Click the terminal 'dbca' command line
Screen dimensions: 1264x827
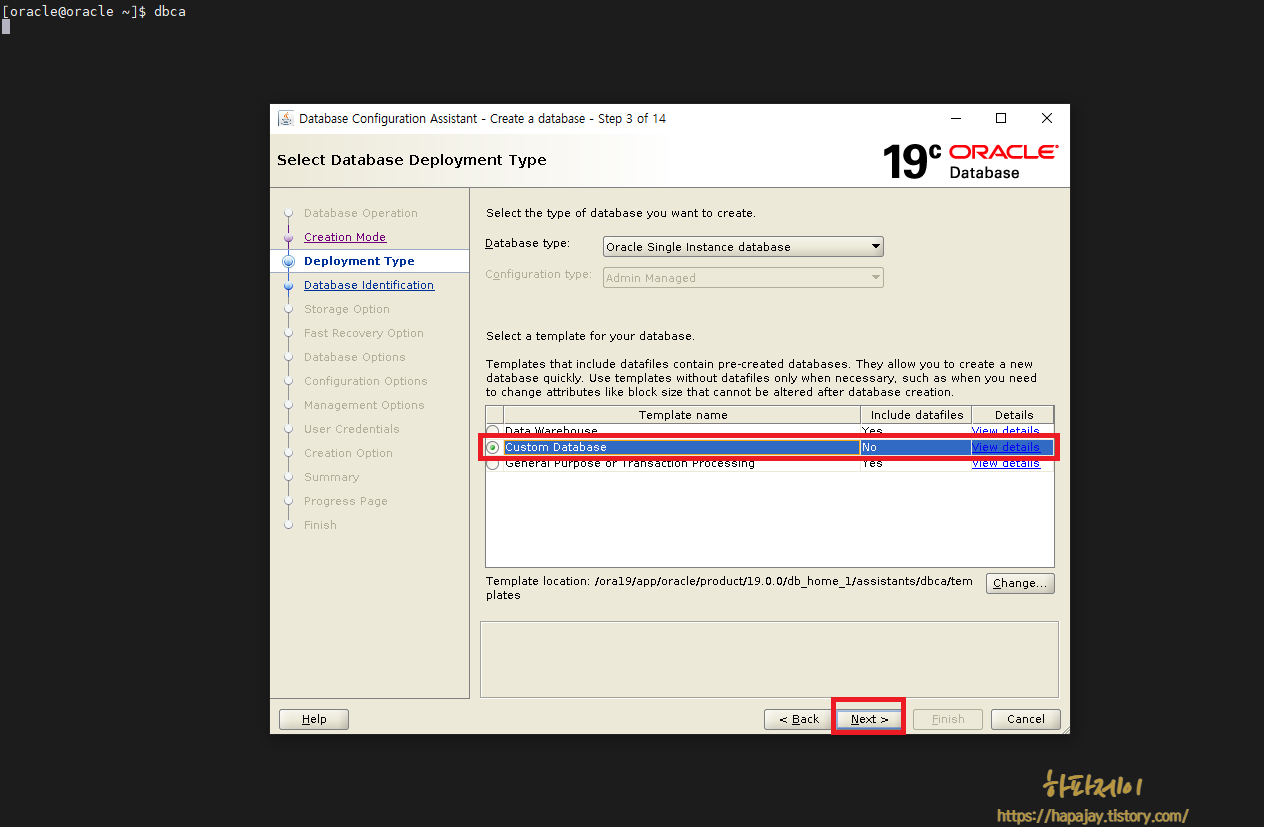tap(94, 11)
